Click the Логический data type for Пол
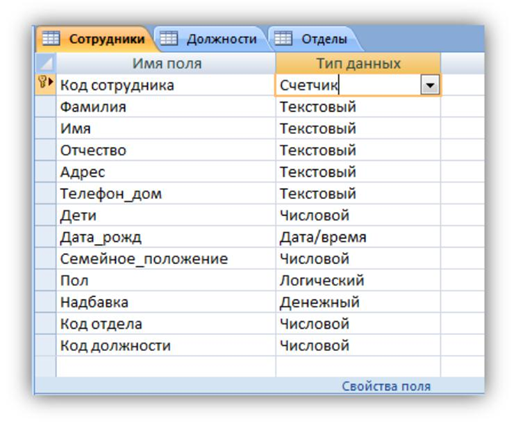Viewport: 516px width, 425px height. [x=358, y=280]
